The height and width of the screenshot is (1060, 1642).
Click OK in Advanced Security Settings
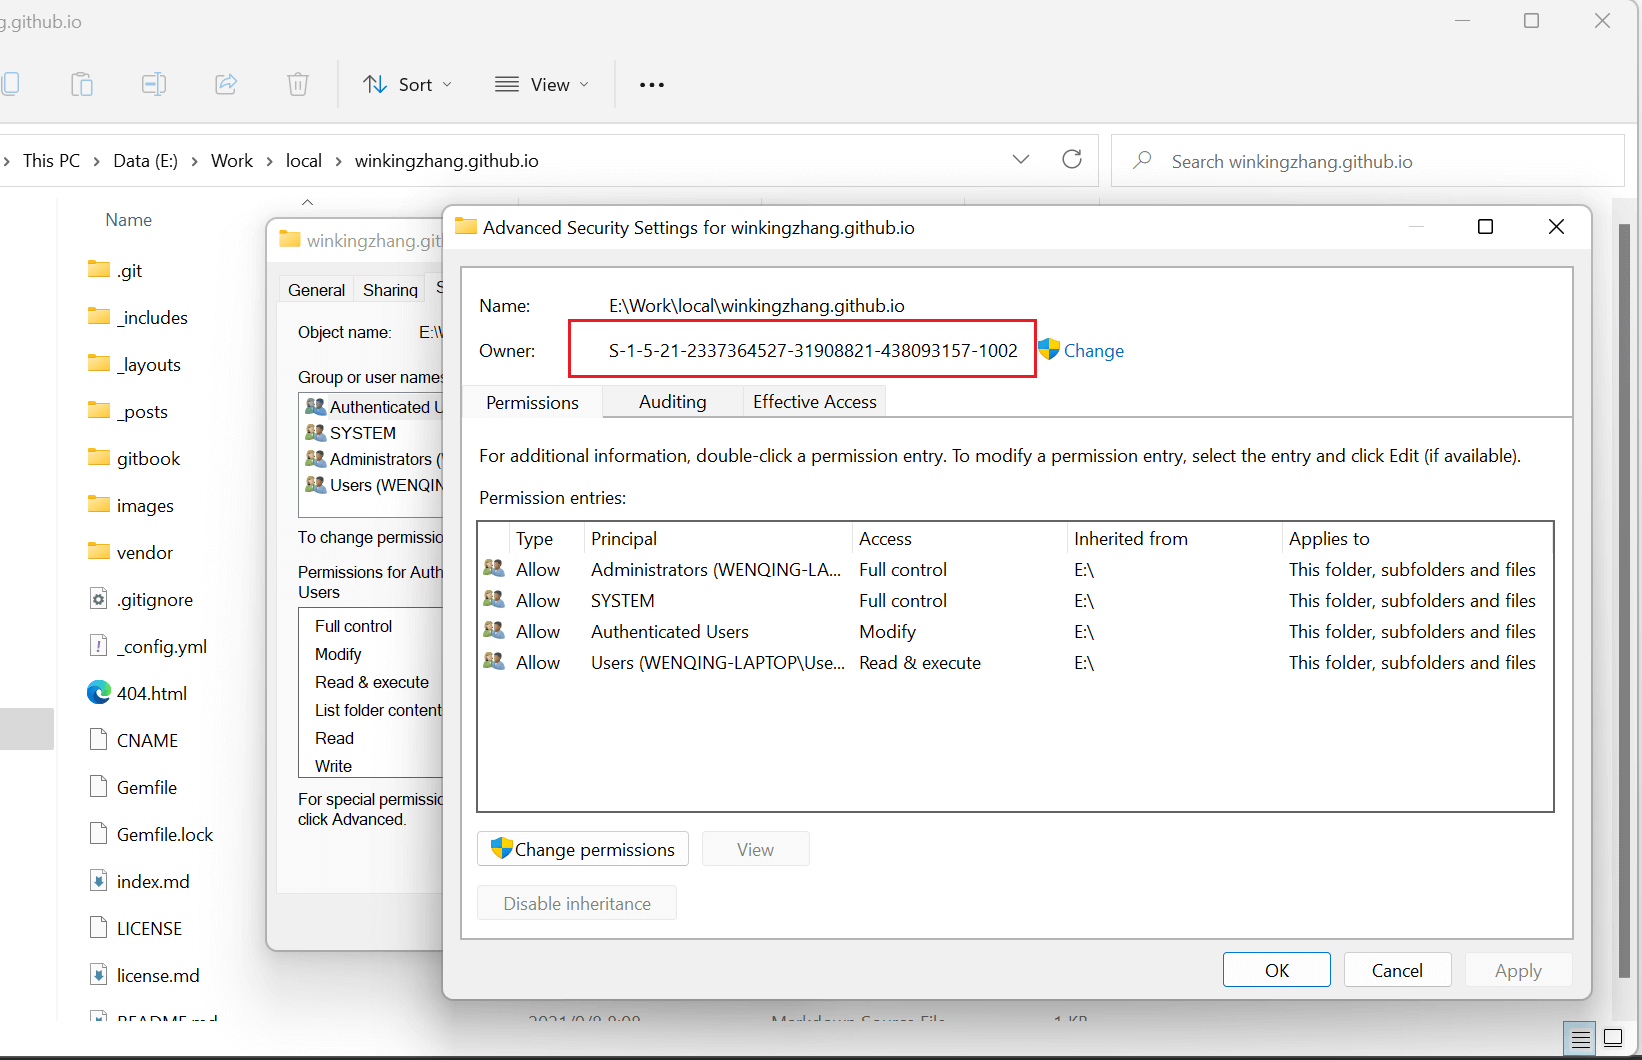[x=1277, y=970]
